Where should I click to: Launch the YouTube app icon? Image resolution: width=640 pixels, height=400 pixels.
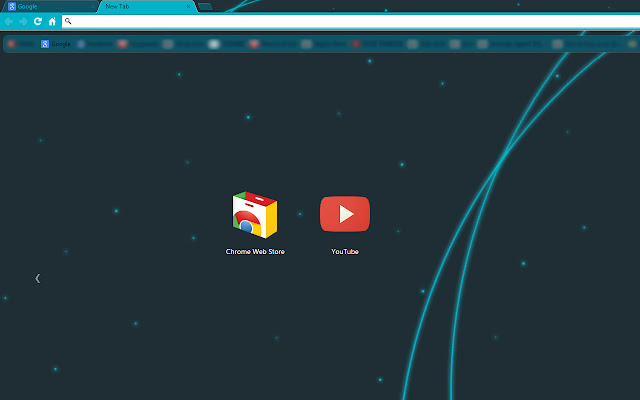coord(345,214)
